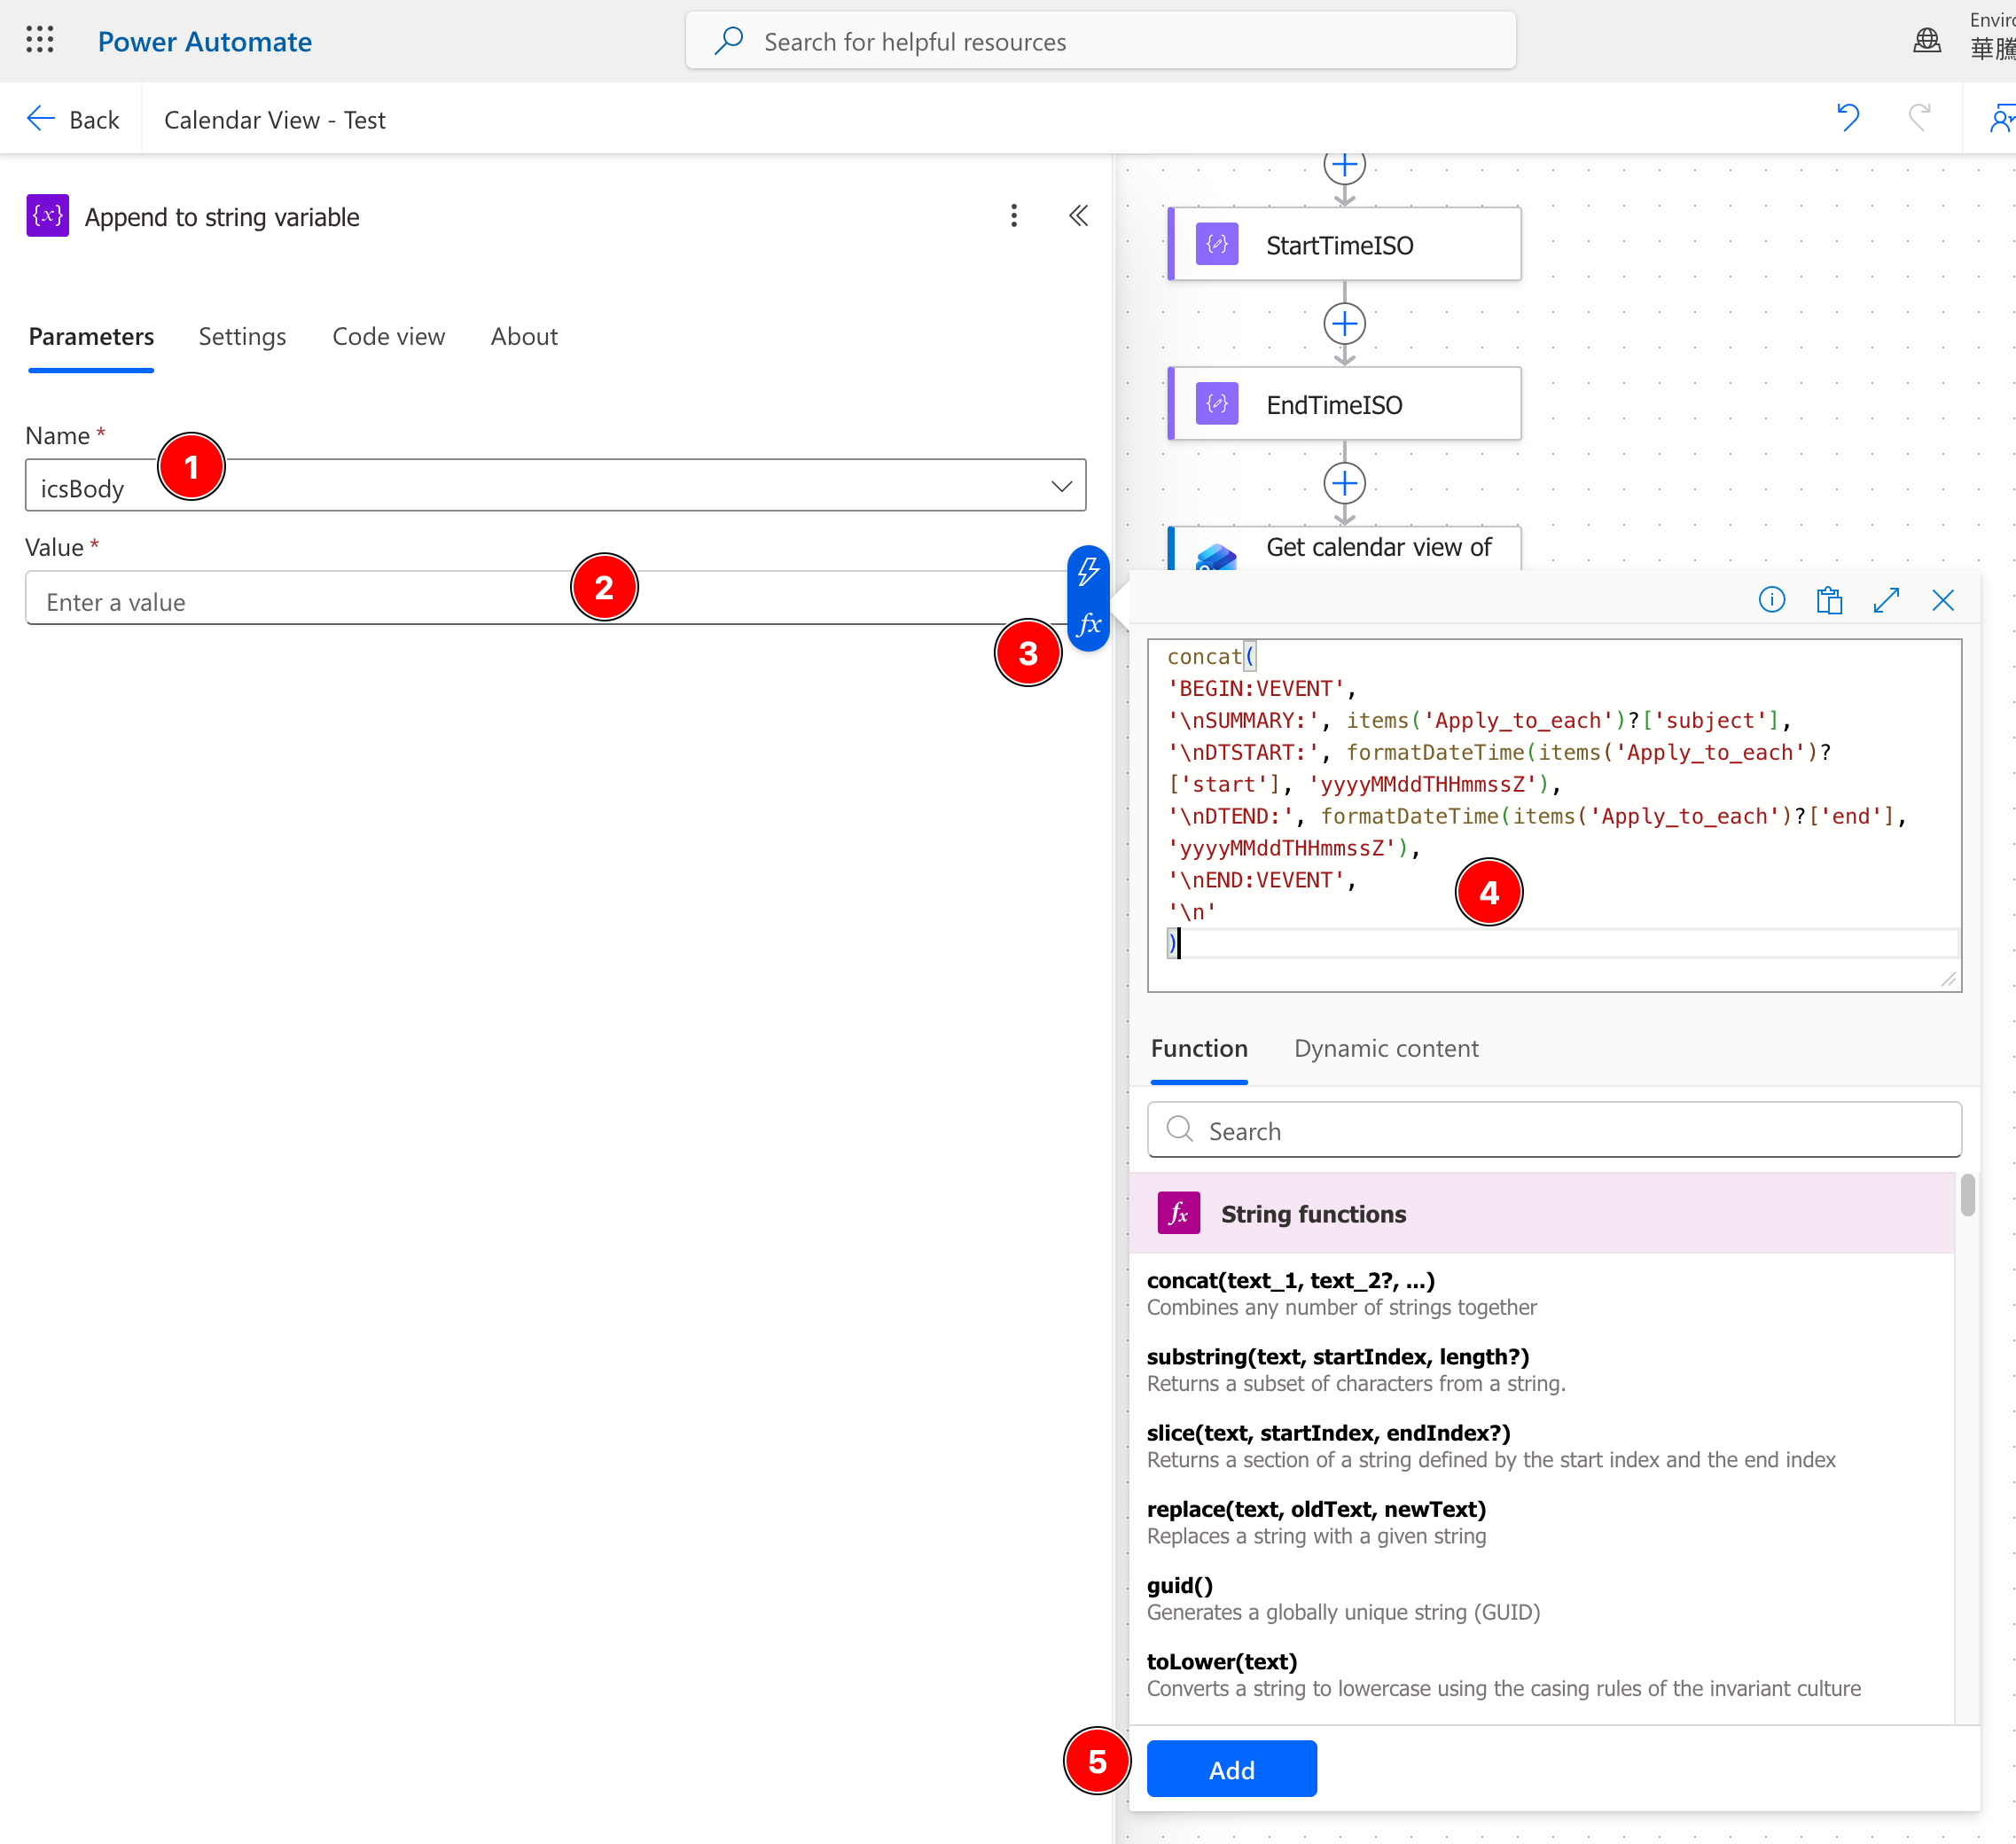The height and width of the screenshot is (1844, 2016).
Task: Undo the last change
Action: (x=1848, y=118)
